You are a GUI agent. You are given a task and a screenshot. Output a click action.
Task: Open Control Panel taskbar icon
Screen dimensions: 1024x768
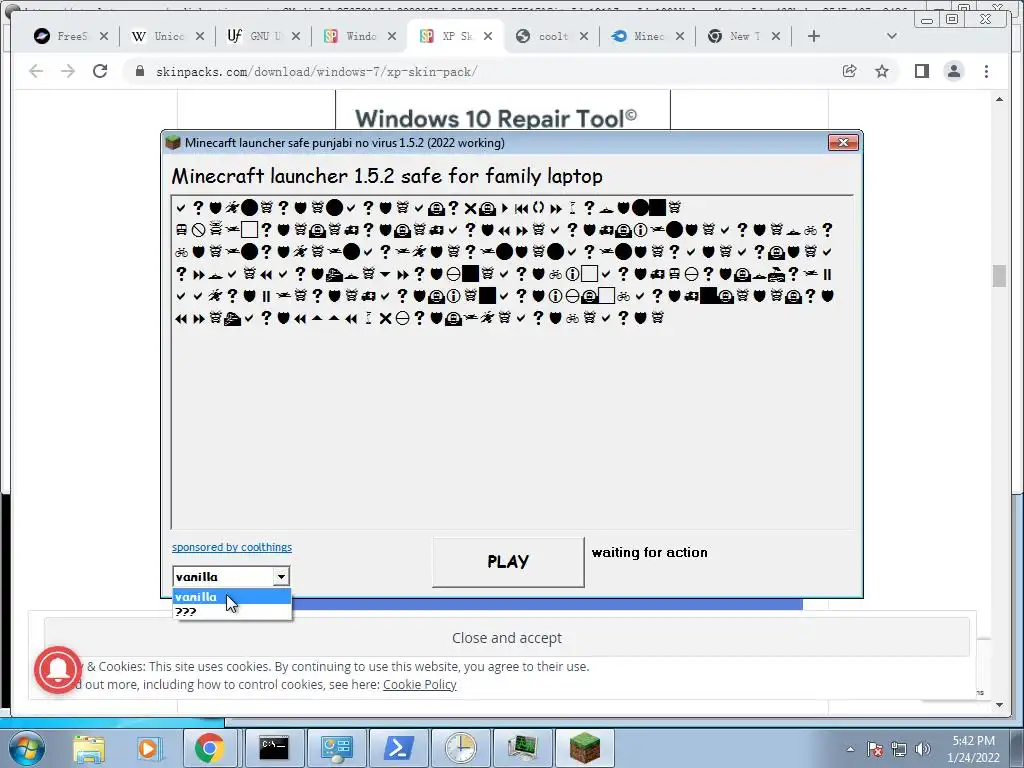click(336, 748)
